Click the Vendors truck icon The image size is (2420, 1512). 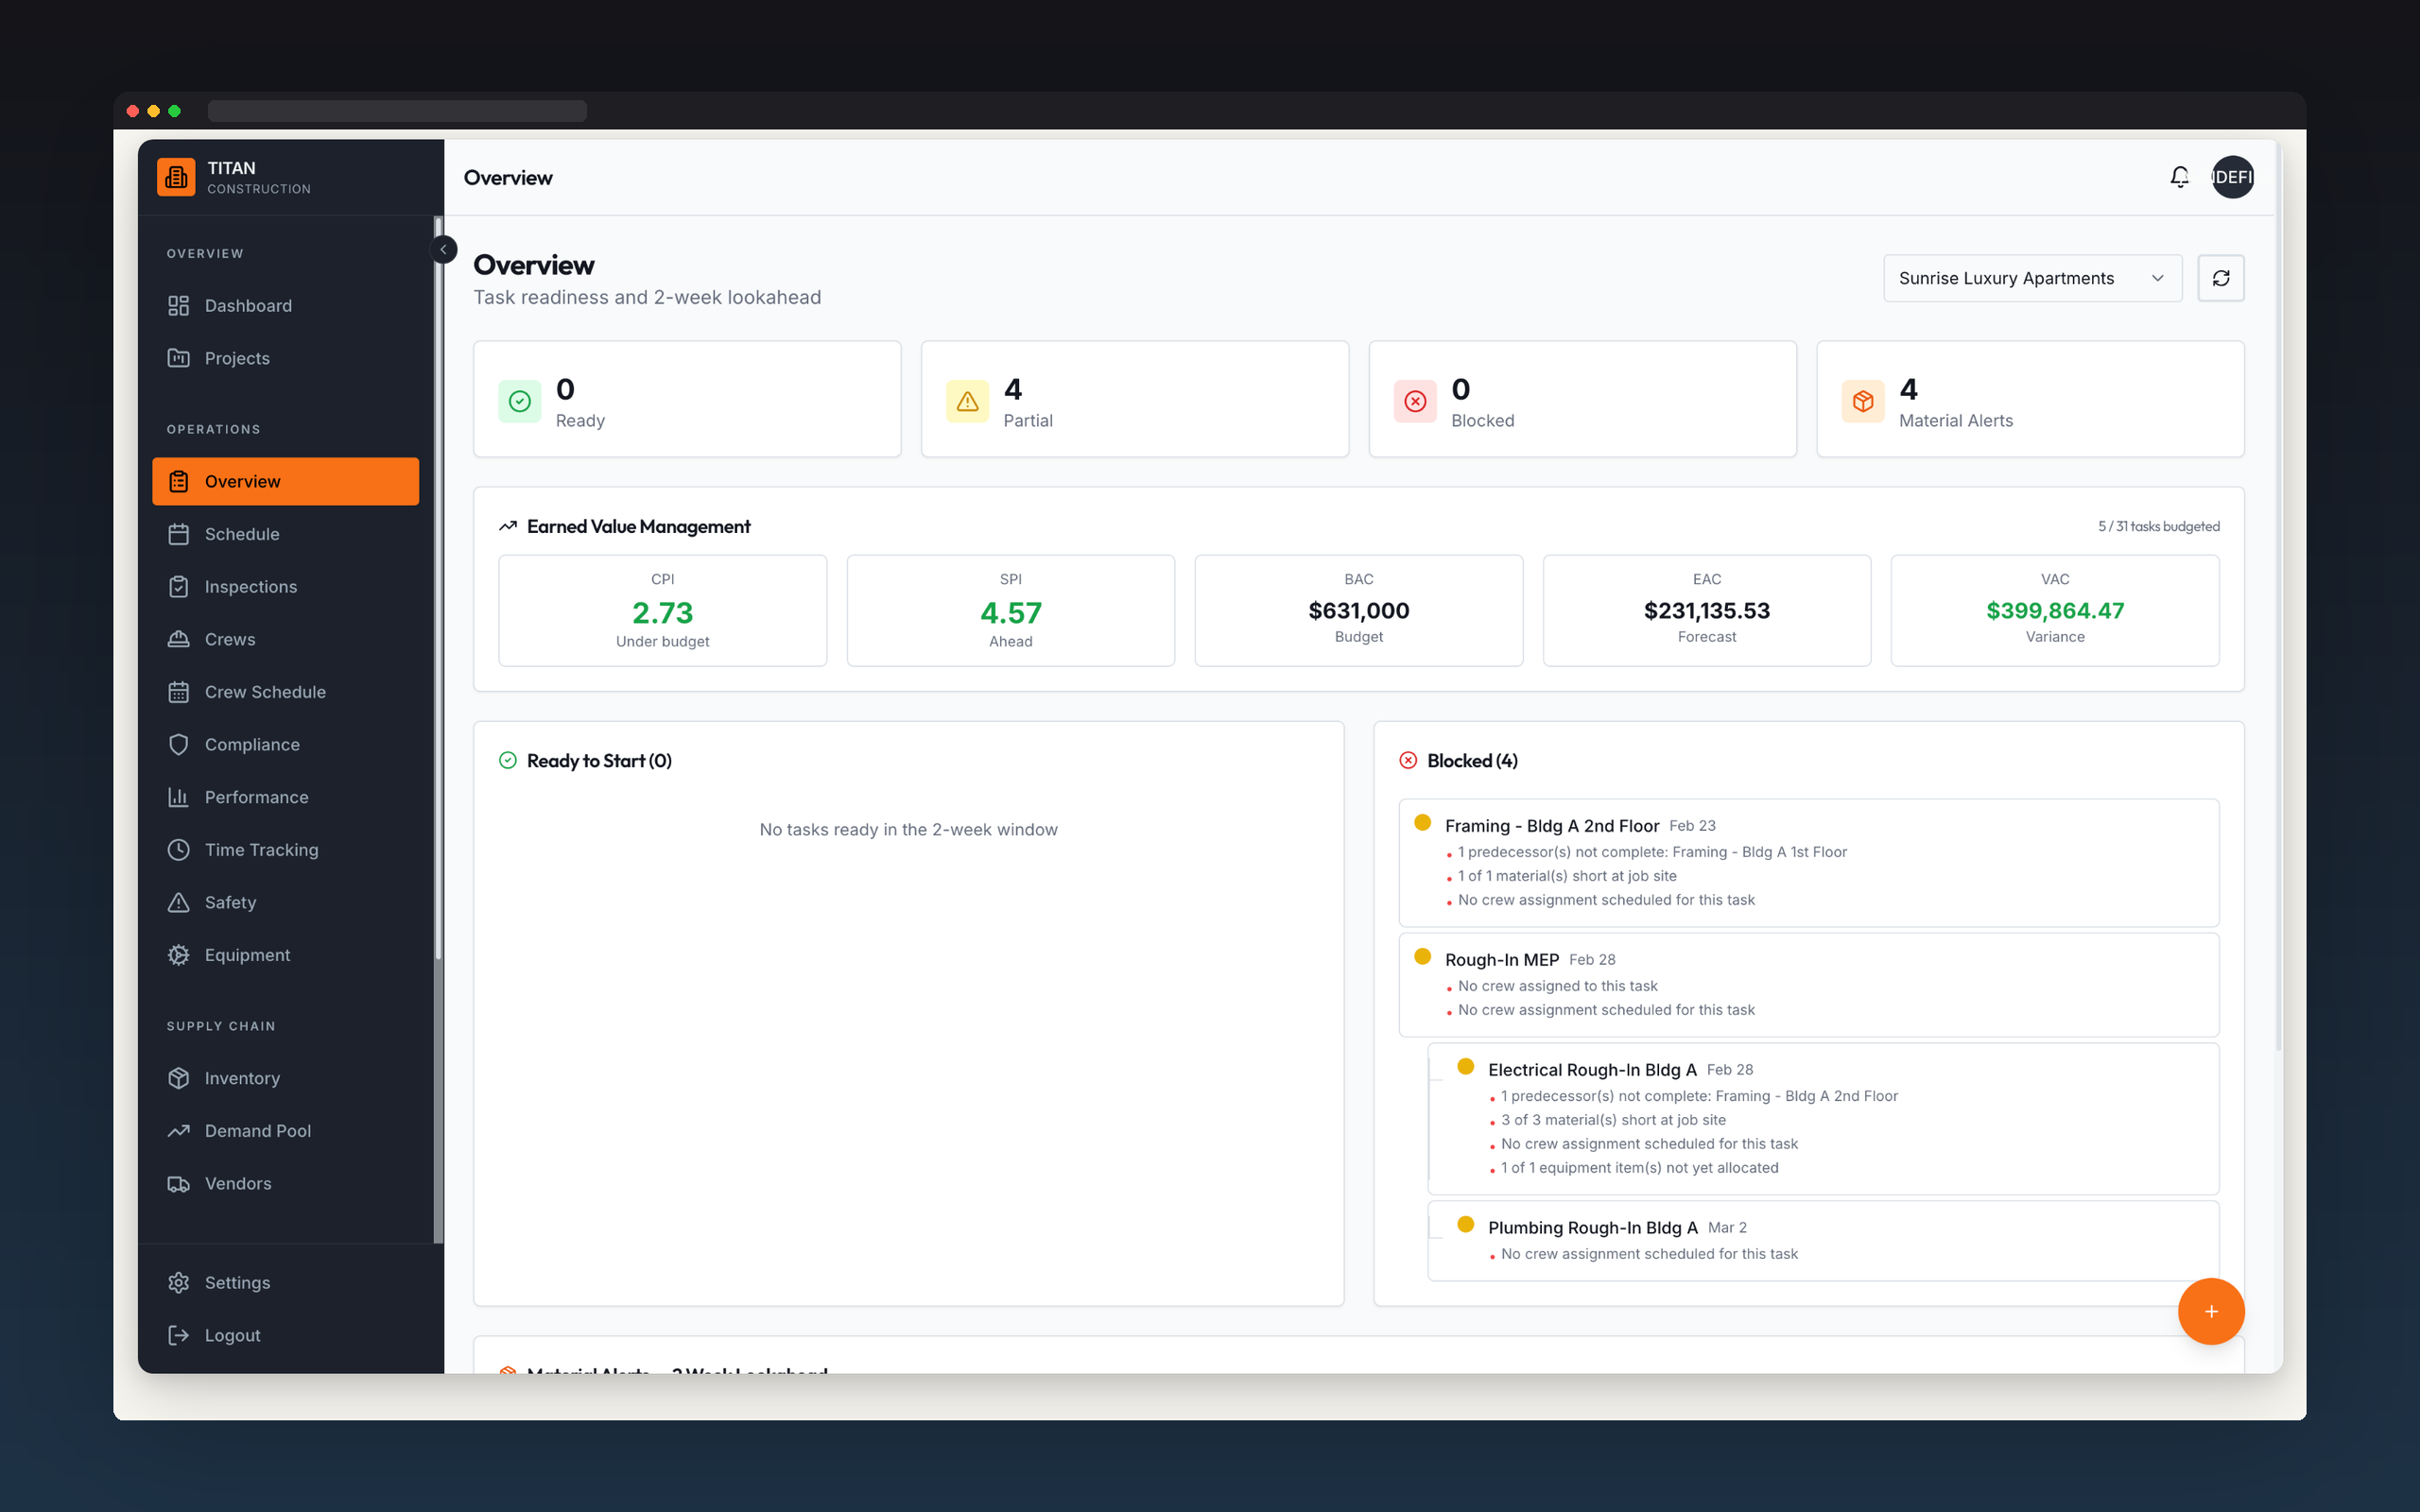coord(179,1183)
